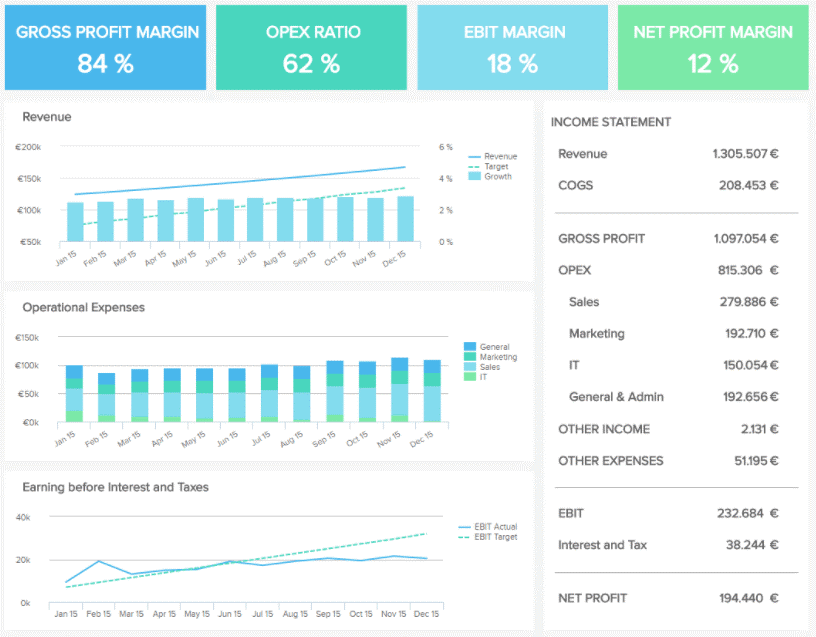Select the NET PROFIT row in Income Statement

pos(668,598)
